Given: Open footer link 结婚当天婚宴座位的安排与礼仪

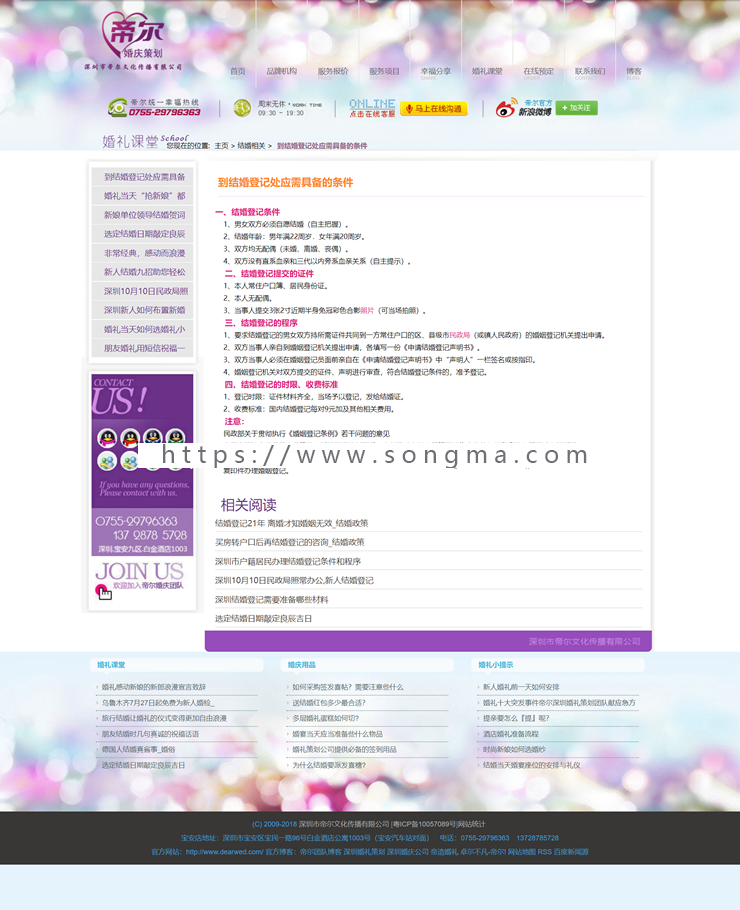Looking at the screenshot, I should [532, 765].
